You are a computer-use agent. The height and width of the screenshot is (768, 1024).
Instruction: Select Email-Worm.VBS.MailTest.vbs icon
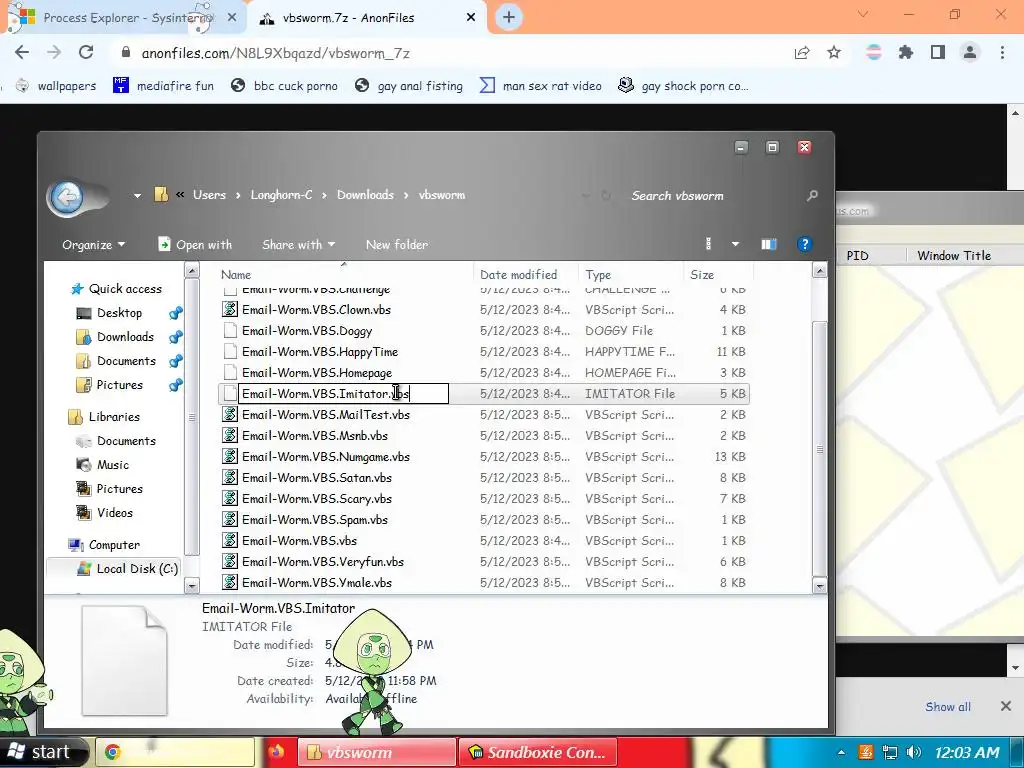[x=230, y=415]
